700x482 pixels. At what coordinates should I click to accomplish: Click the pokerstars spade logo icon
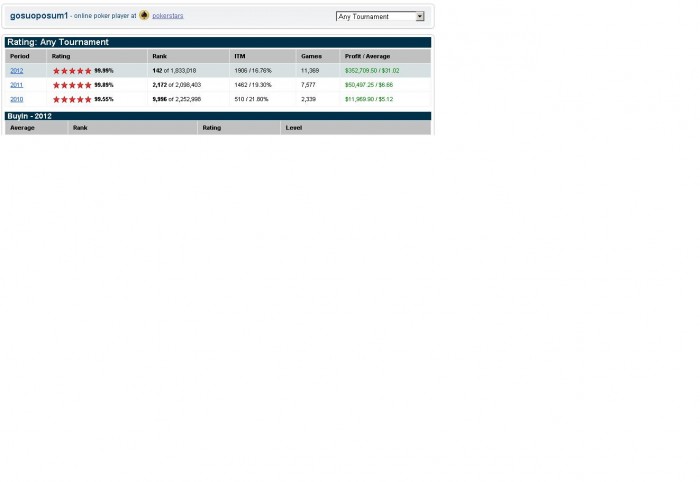[x=144, y=15]
